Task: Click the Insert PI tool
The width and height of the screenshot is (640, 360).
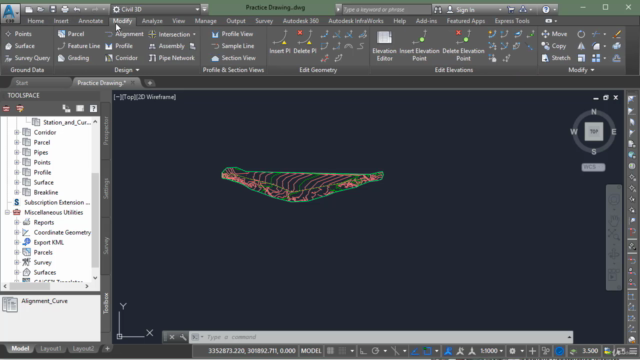Action: point(280,42)
